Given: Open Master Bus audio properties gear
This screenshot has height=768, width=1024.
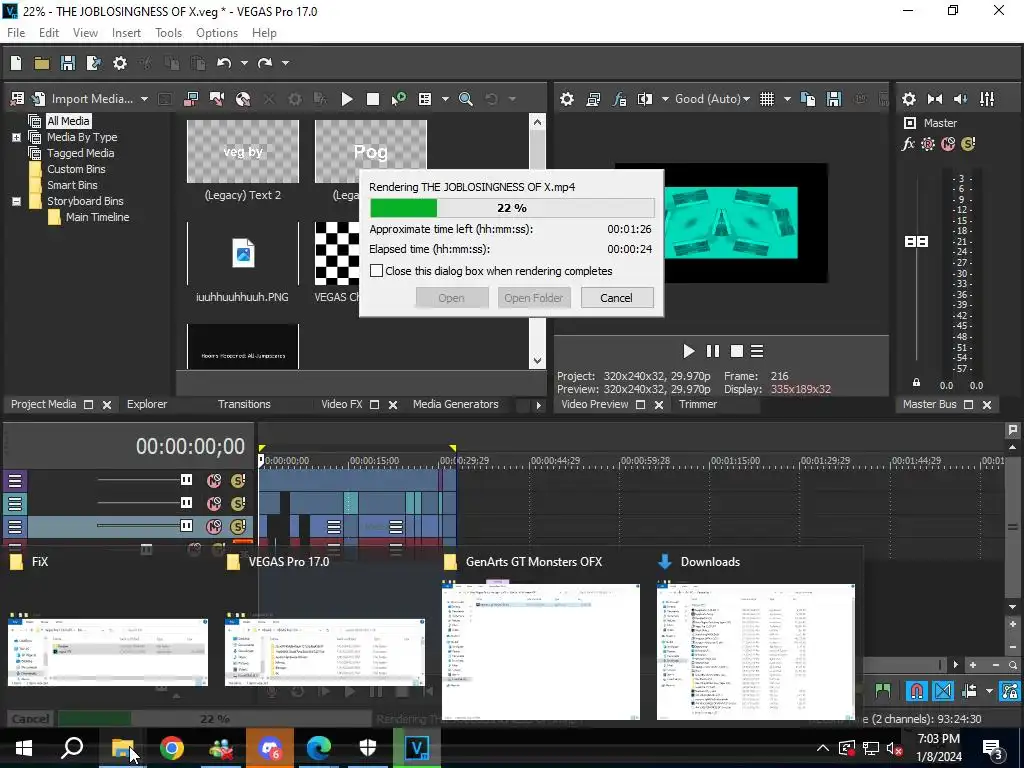Looking at the screenshot, I should coord(908,99).
